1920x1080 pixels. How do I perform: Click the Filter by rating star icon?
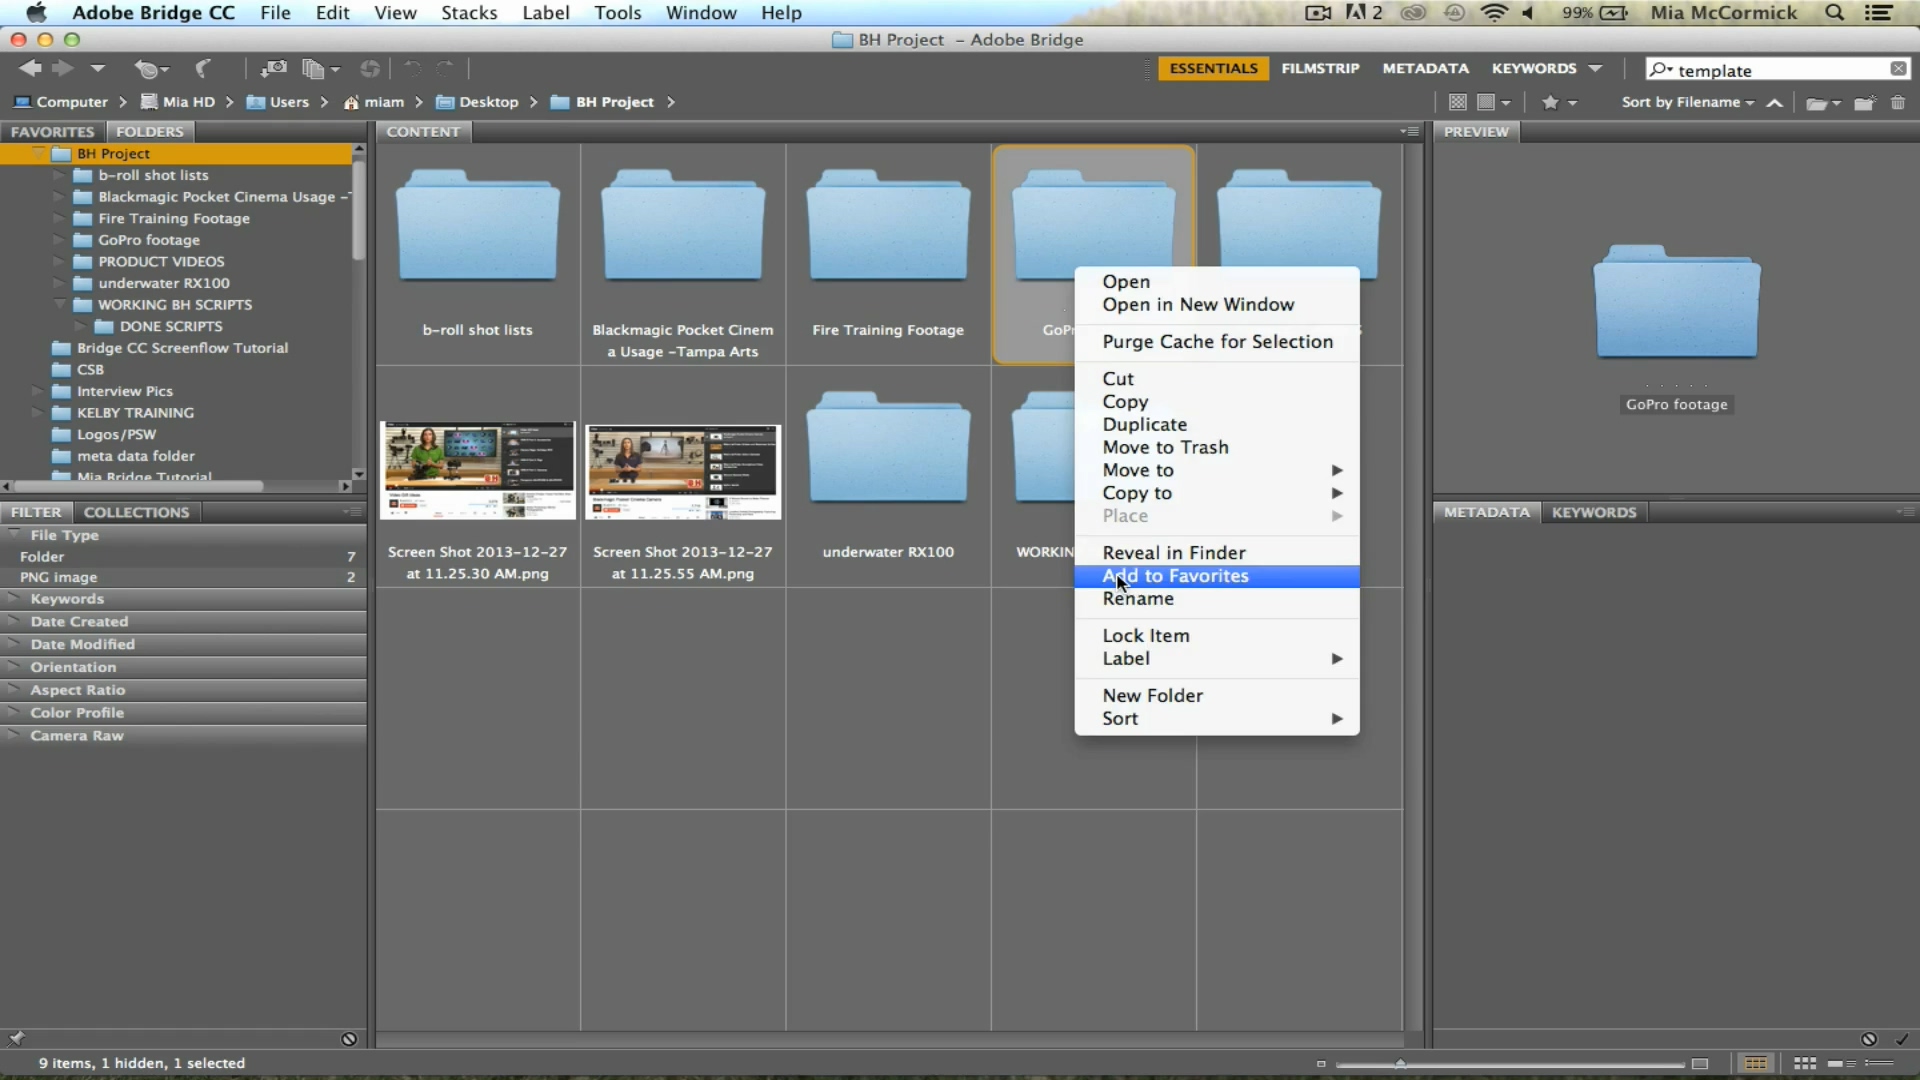point(1551,103)
